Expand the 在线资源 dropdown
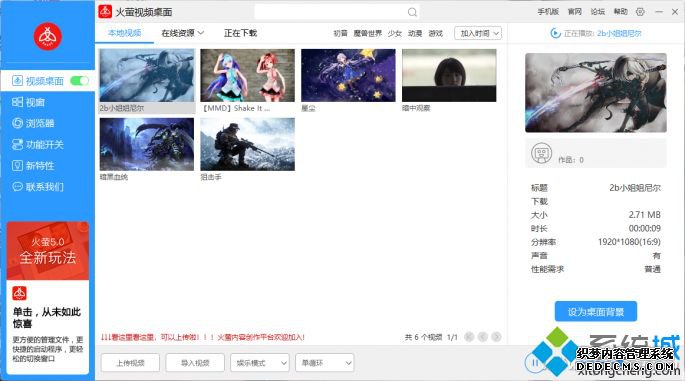This screenshot has height=381, width=685. click(x=182, y=33)
